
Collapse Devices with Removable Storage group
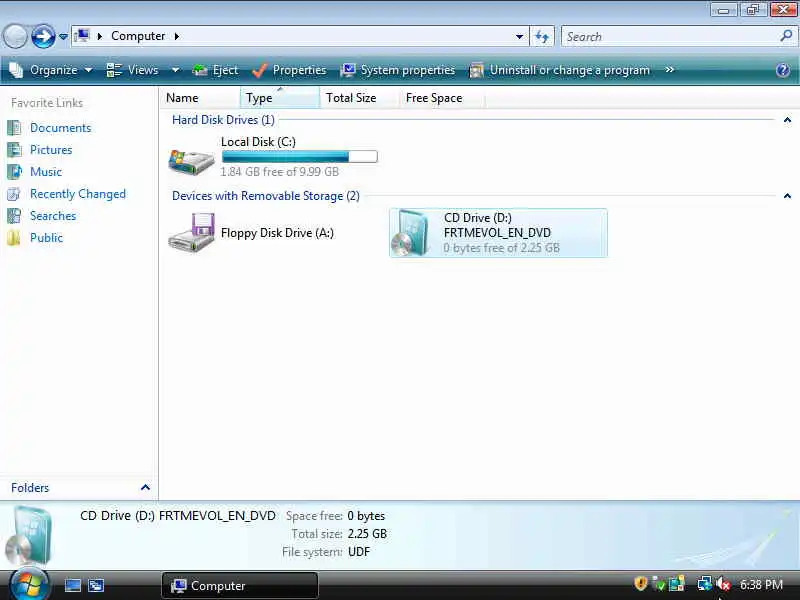[787, 196]
